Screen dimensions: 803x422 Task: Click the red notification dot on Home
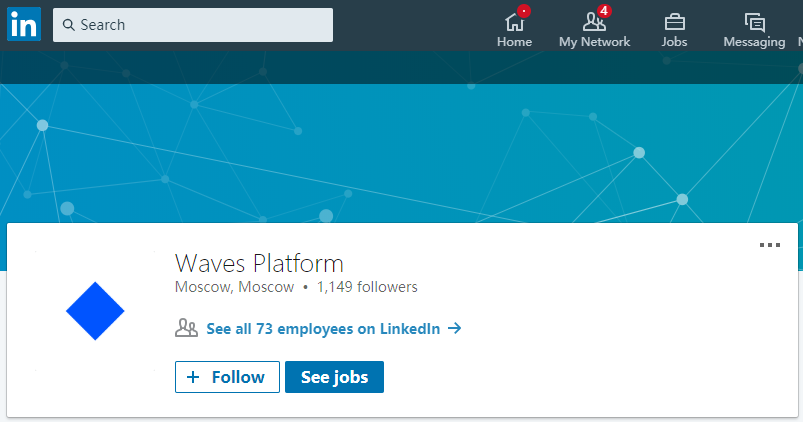pyautogui.click(x=524, y=11)
